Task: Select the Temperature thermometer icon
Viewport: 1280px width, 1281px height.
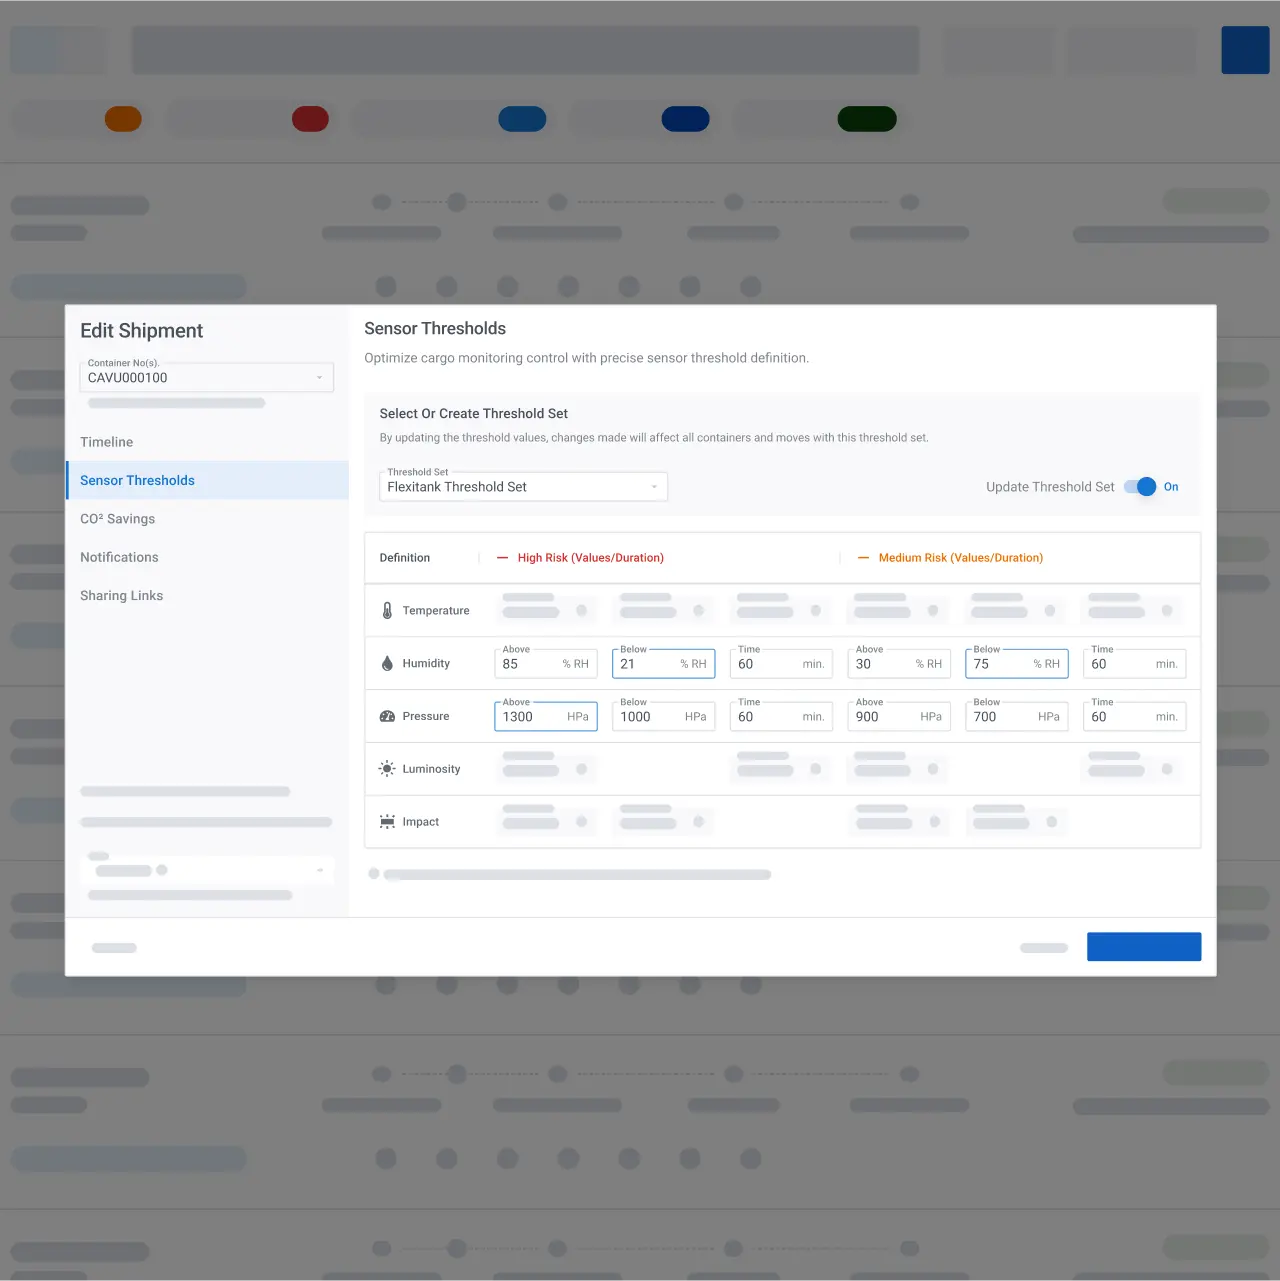Action: coord(386,609)
